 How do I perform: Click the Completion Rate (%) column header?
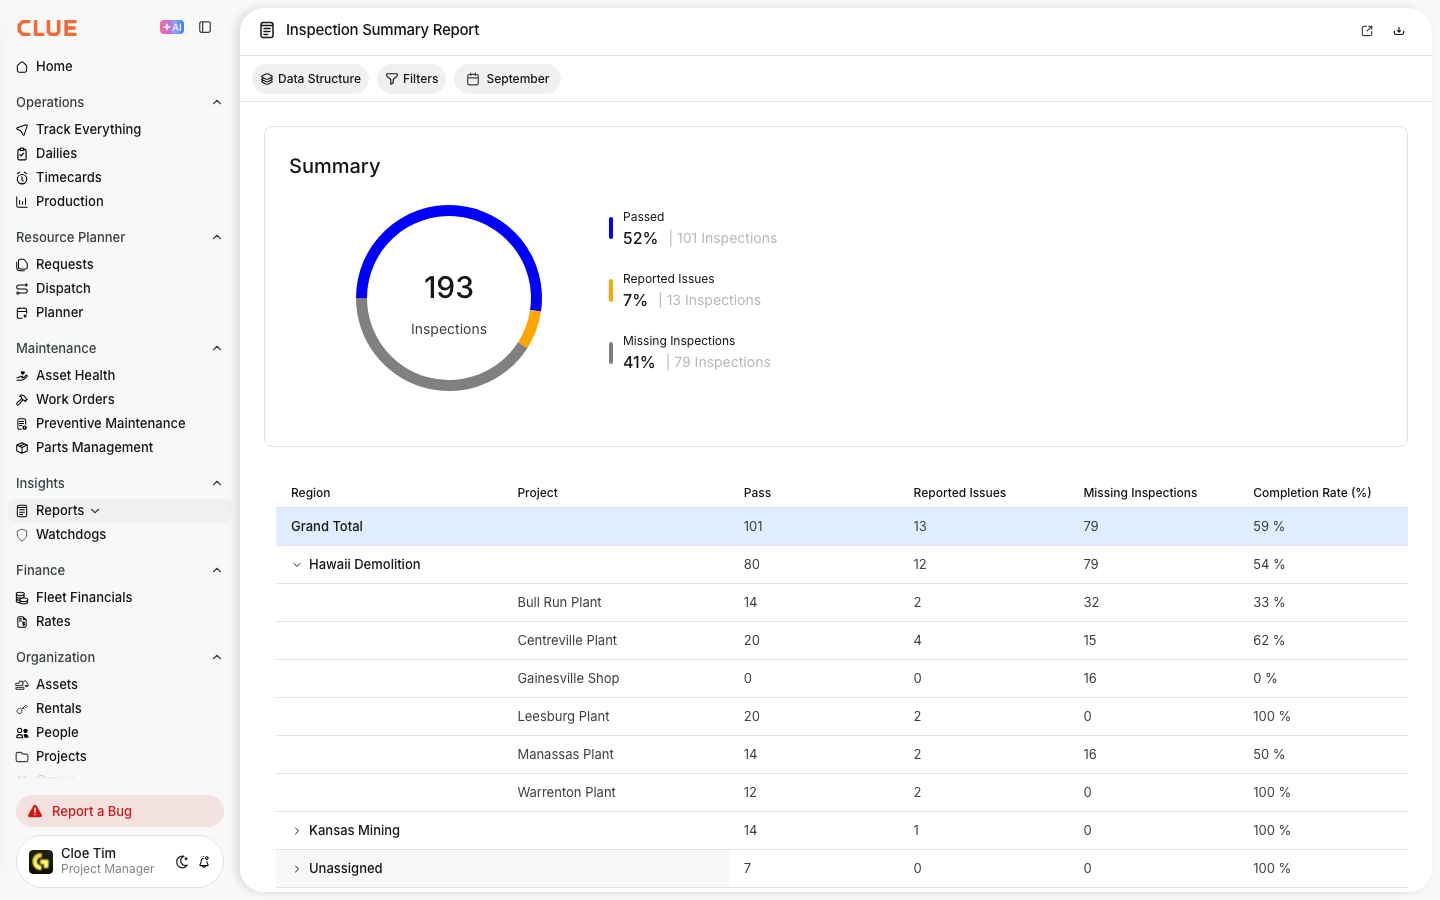pyautogui.click(x=1312, y=493)
